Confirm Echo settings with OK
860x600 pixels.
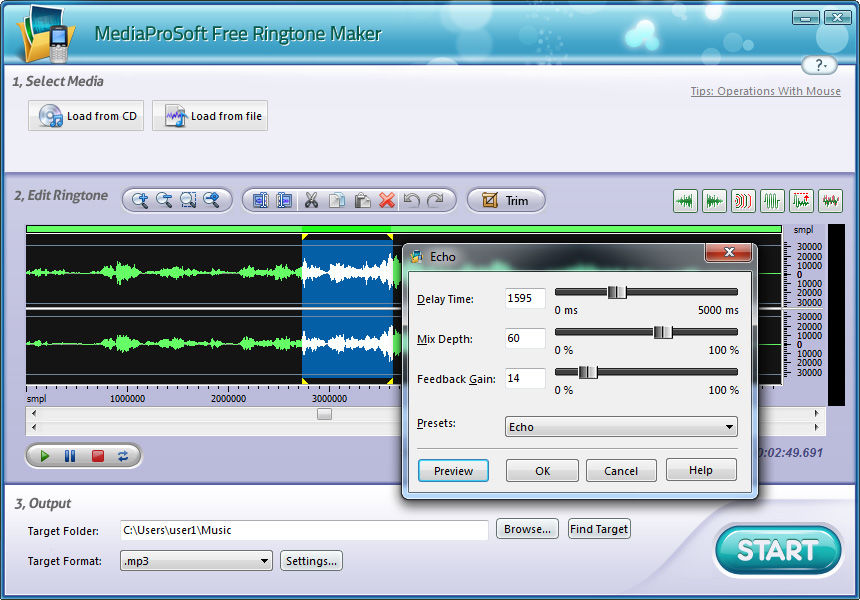pos(542,471)
